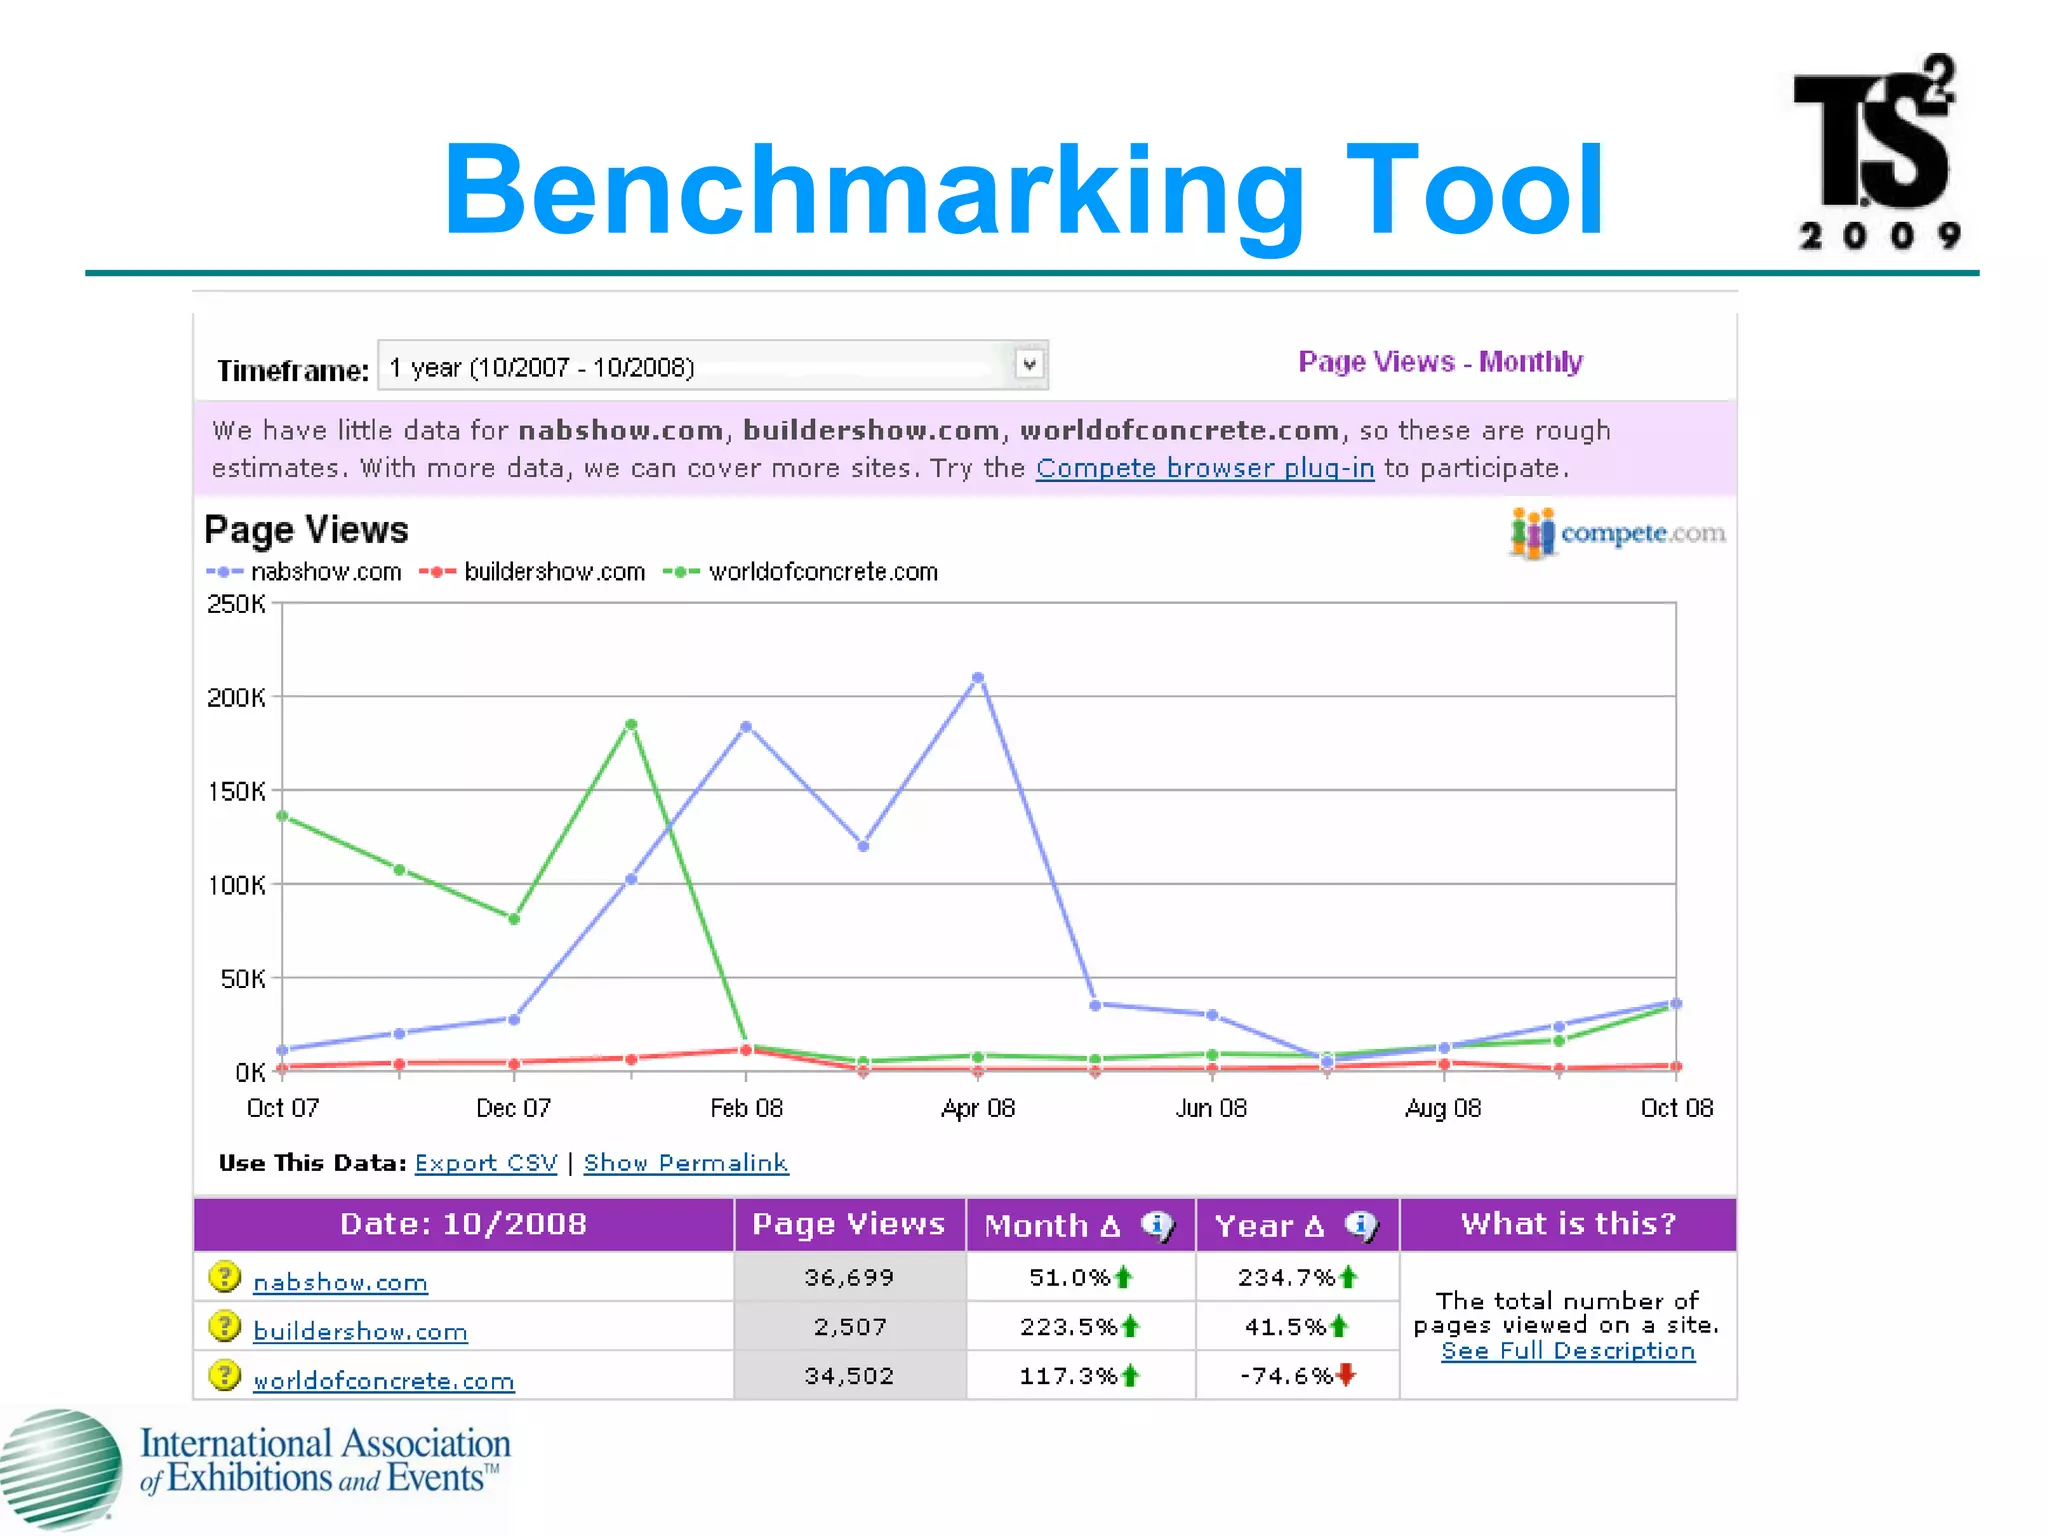The width and height of the screenshot is (2048, 1536).
Task: Open the Timeframe dropdown arrow
Action: tap(1029, 365)
